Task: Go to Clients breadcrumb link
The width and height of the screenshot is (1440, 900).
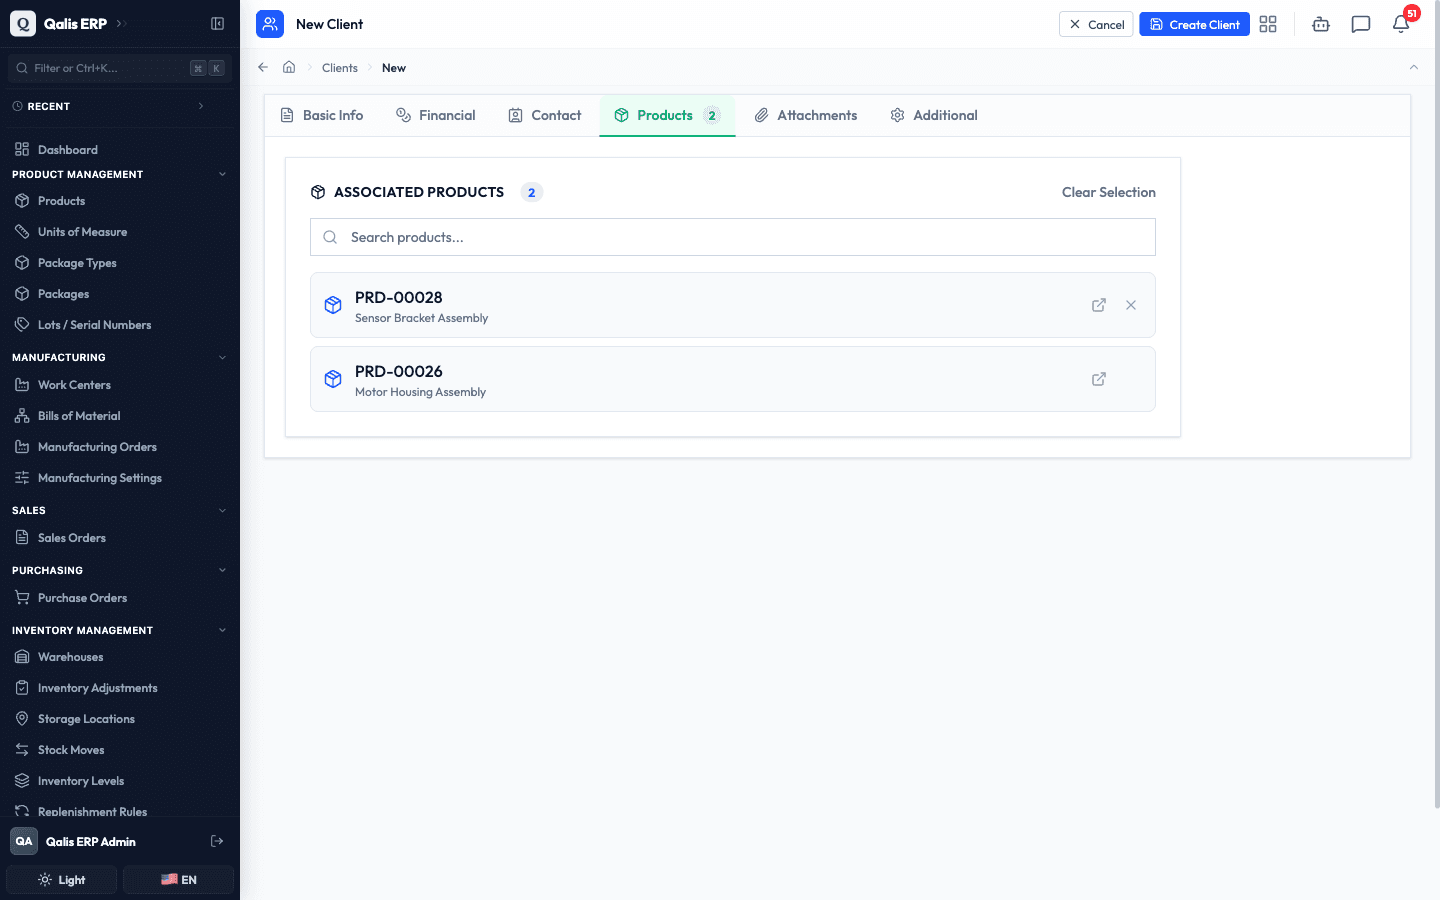Action: click(339, 68)
